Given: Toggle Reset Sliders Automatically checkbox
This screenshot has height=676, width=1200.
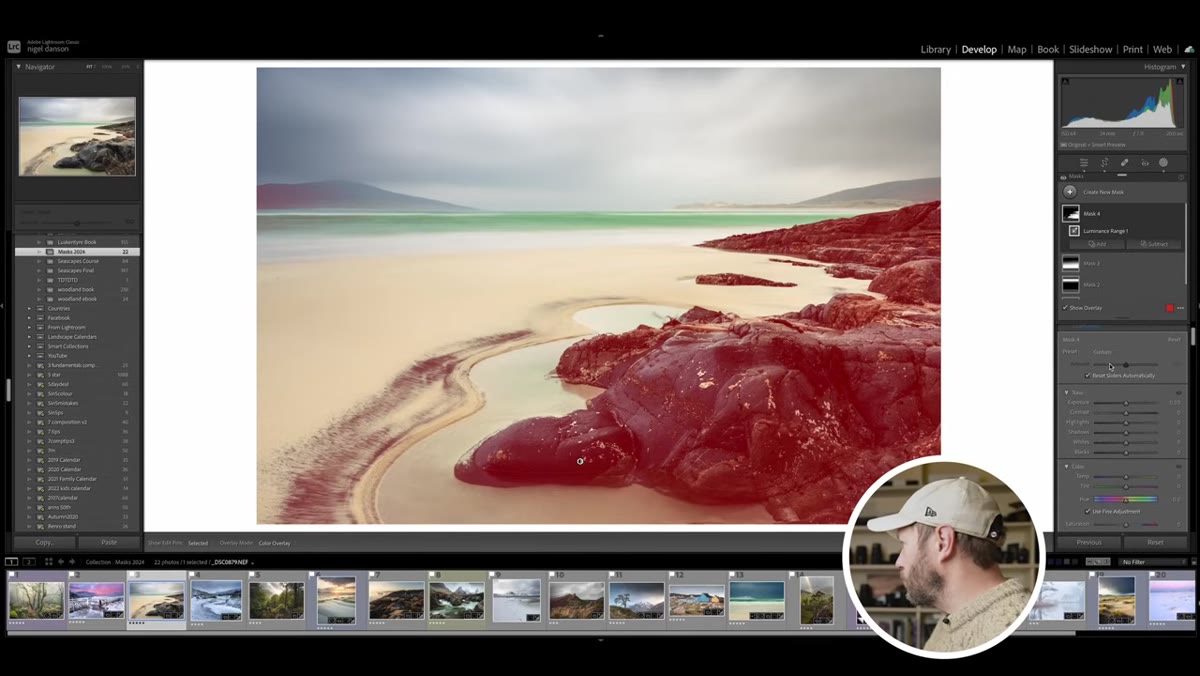Looking at the screenshot, I should (1088, 375).
